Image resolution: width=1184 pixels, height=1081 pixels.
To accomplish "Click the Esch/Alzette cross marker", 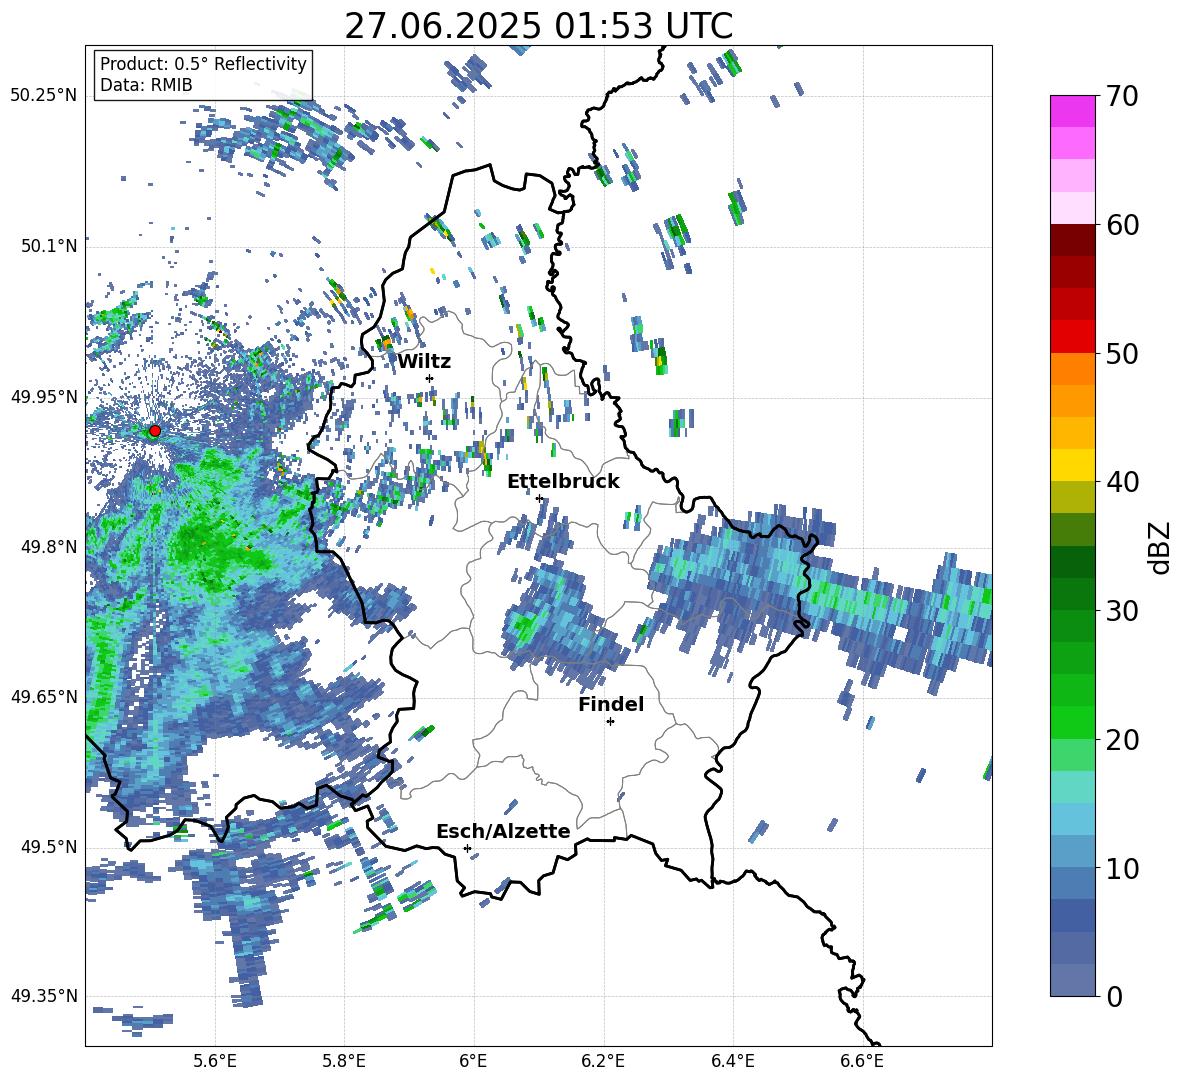I will coord(467,848).
